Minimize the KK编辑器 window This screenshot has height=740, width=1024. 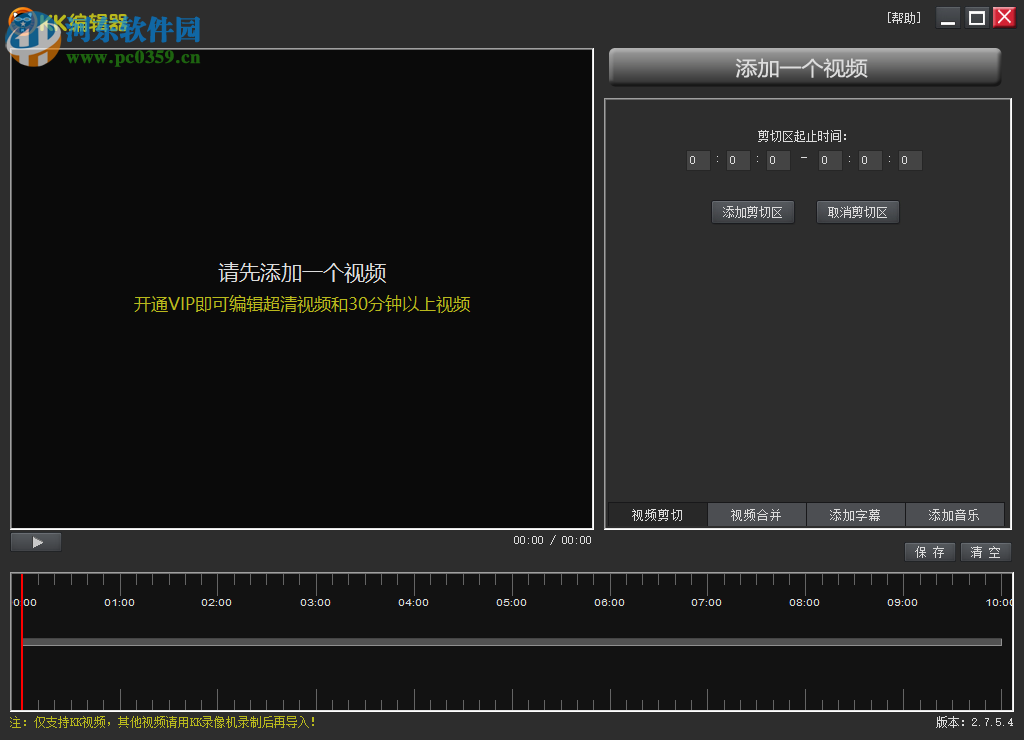[948, 18]
